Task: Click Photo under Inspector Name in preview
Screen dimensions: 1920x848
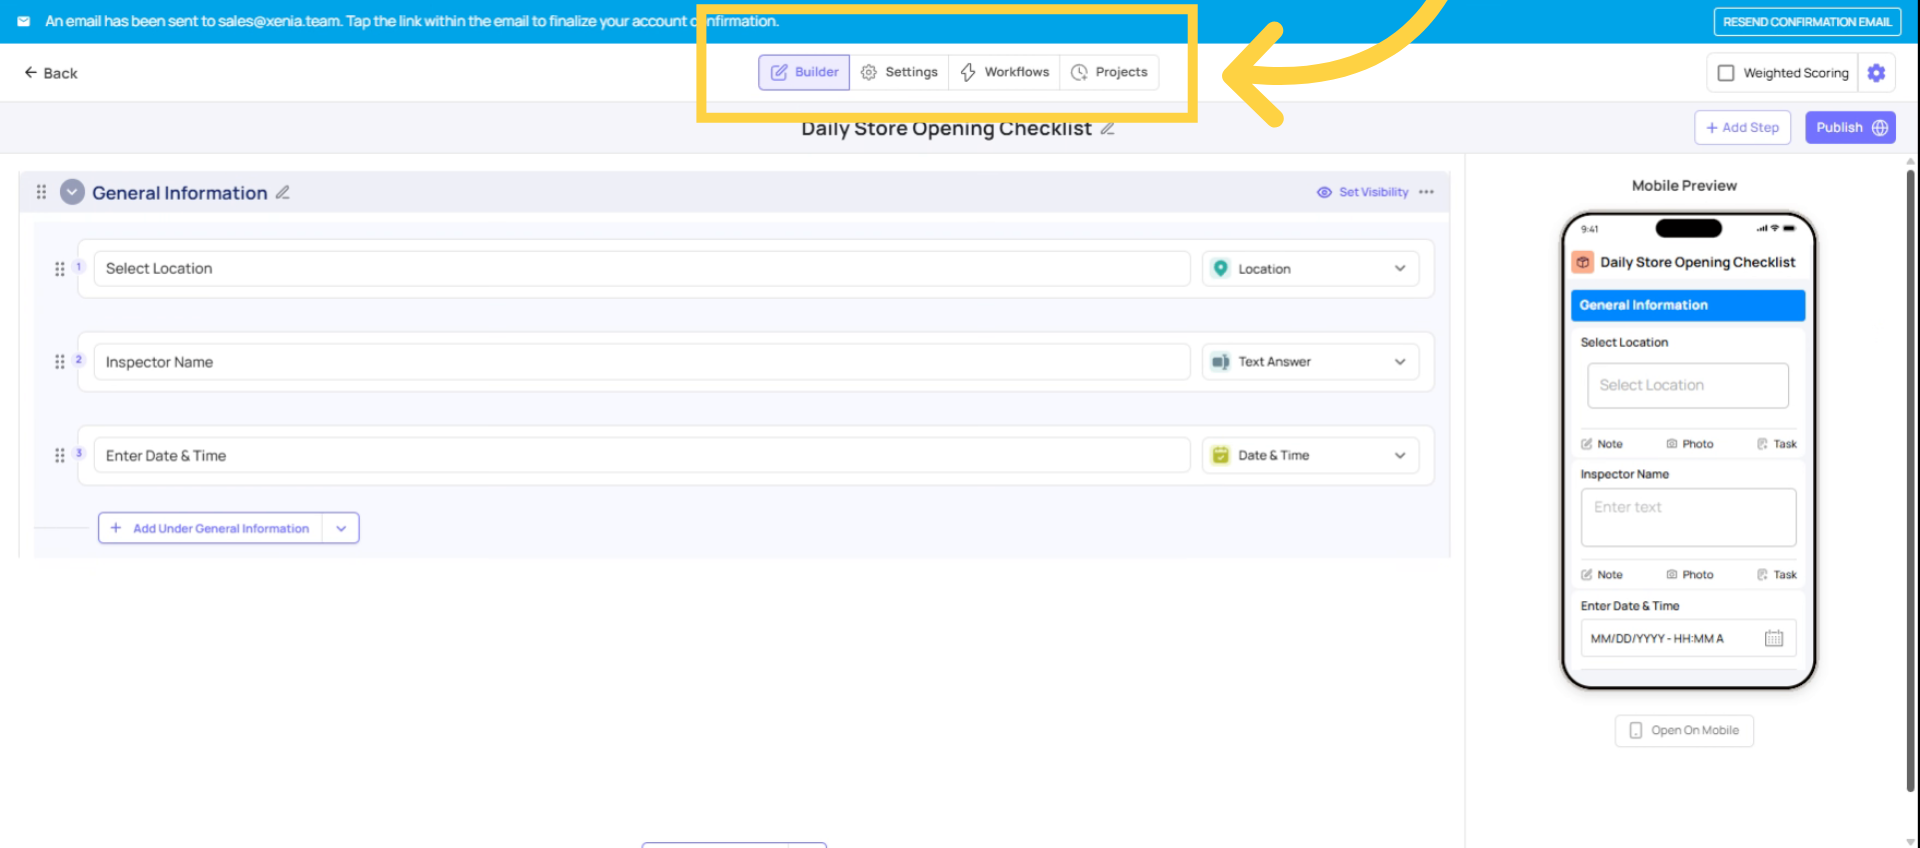Action: coord(1690,575)
